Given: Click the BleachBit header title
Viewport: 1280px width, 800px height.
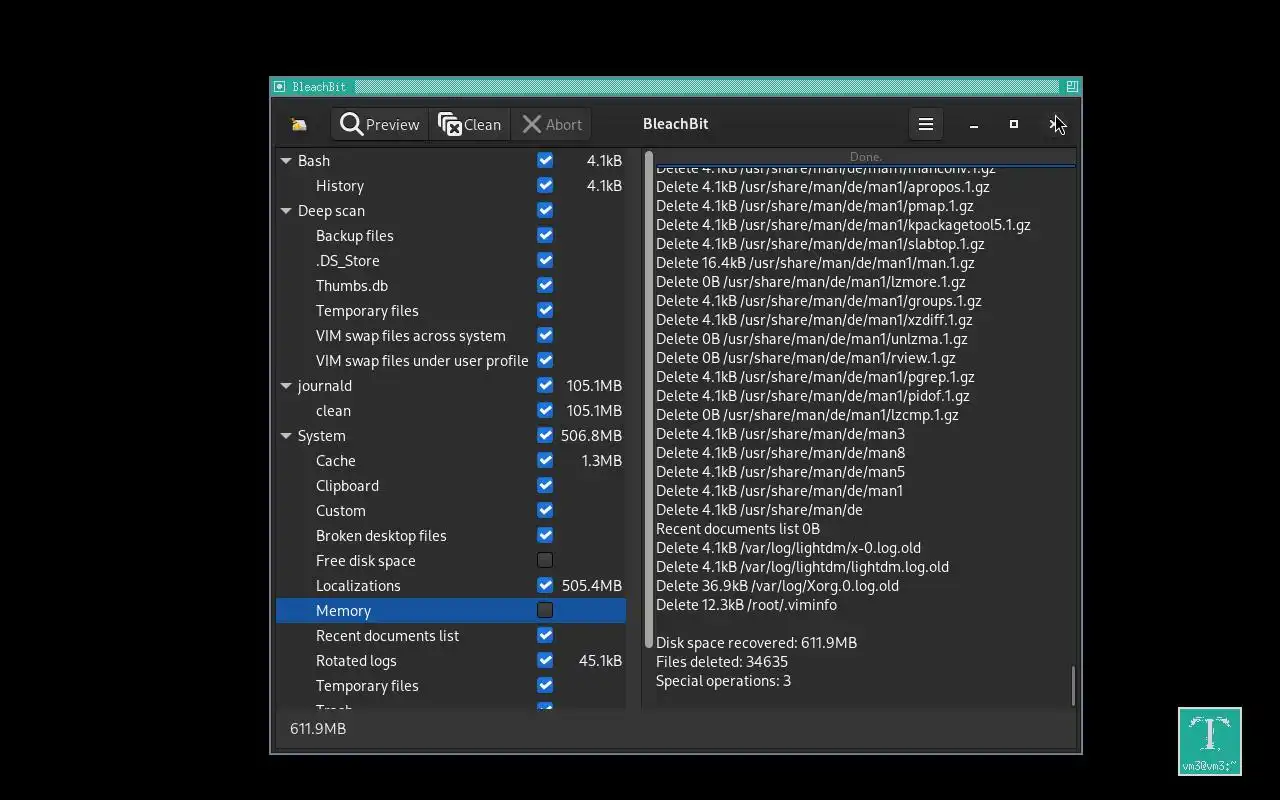Looking at the screenshot, I should [676, 124].
